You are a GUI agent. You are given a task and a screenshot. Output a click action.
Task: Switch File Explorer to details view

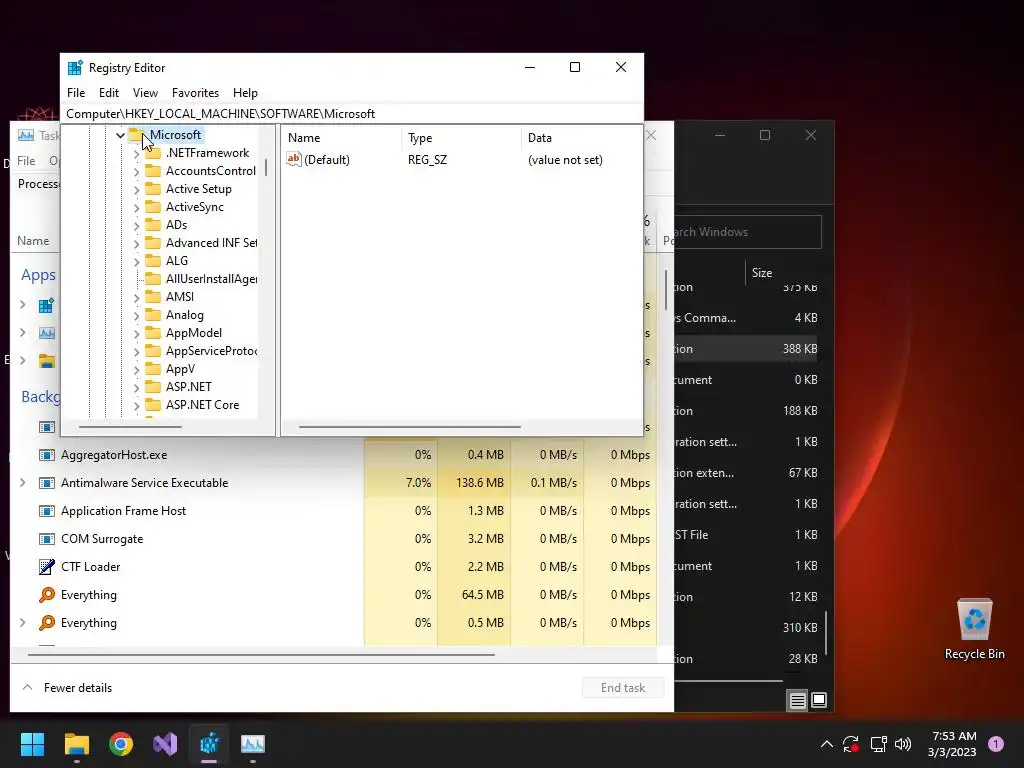[x=797, y=701]
